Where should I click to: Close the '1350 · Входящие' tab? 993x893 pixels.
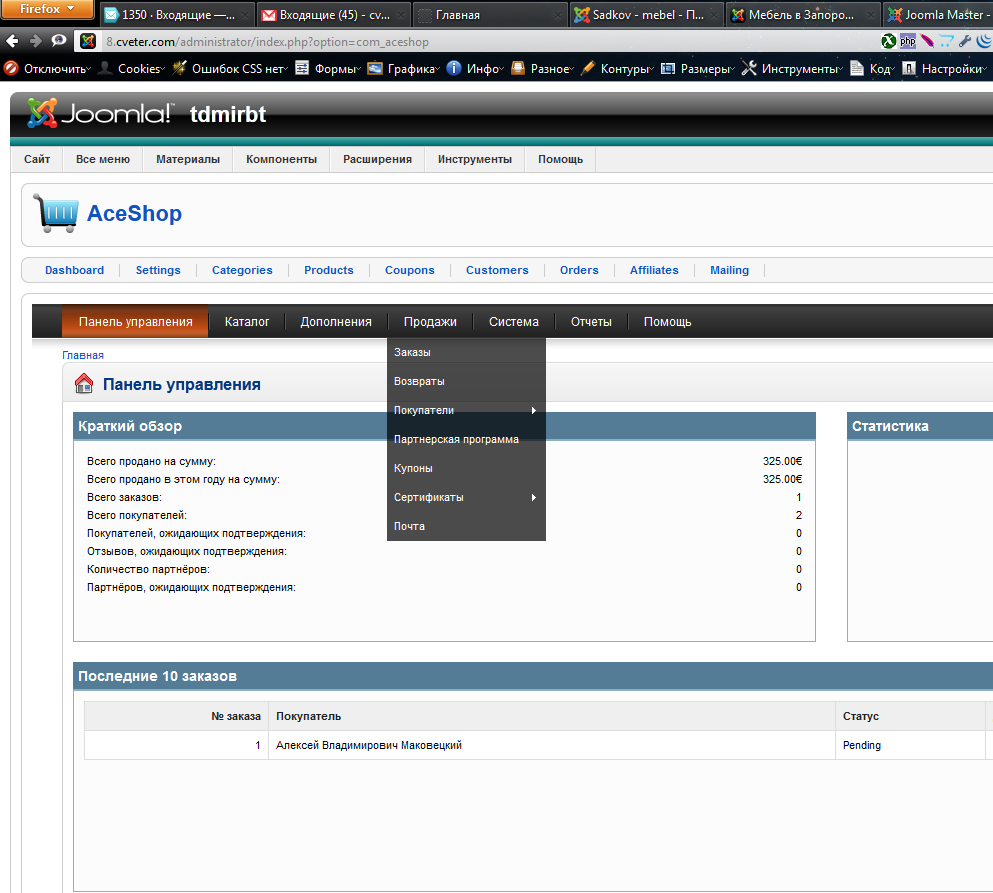244,15
